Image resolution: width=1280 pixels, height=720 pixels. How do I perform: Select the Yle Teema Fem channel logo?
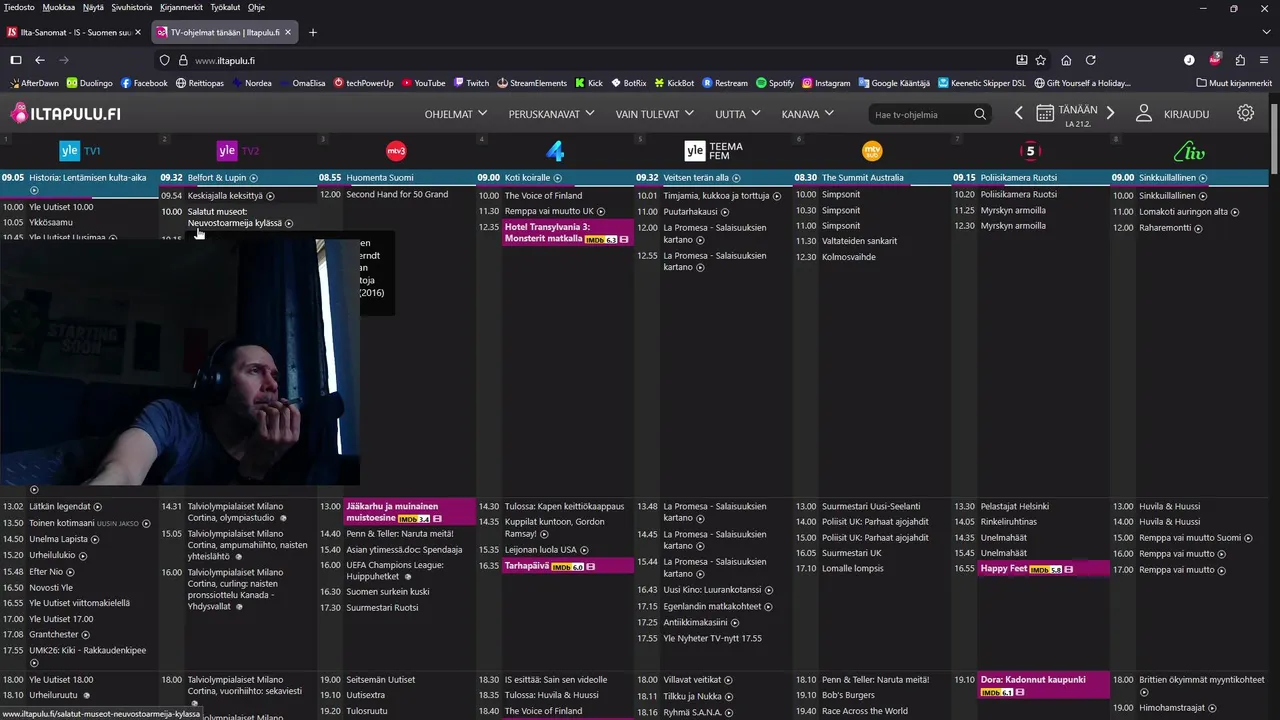(x=713, y=151)
